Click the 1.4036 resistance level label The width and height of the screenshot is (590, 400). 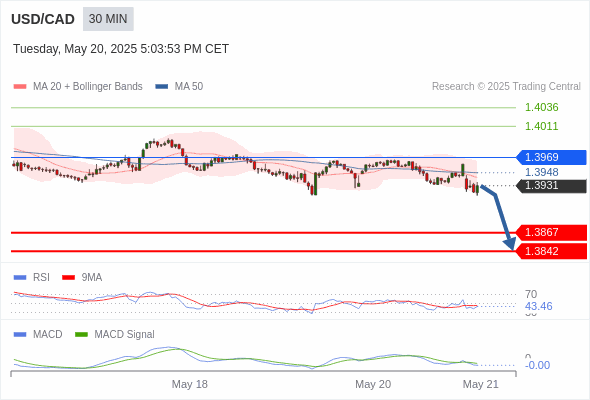[x=541, y=107]
